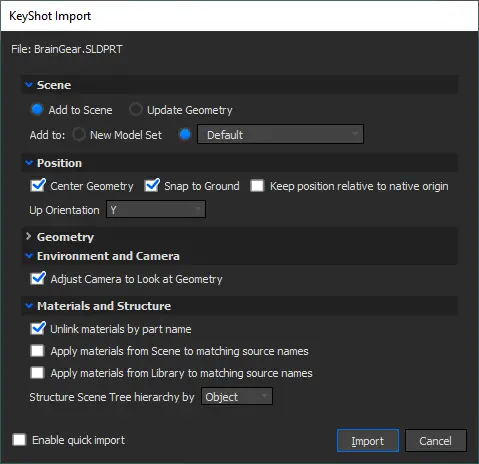This screenshot has height=464, width=479.
Task: Open the Default model set dropdown
Action: pos(280,134)
